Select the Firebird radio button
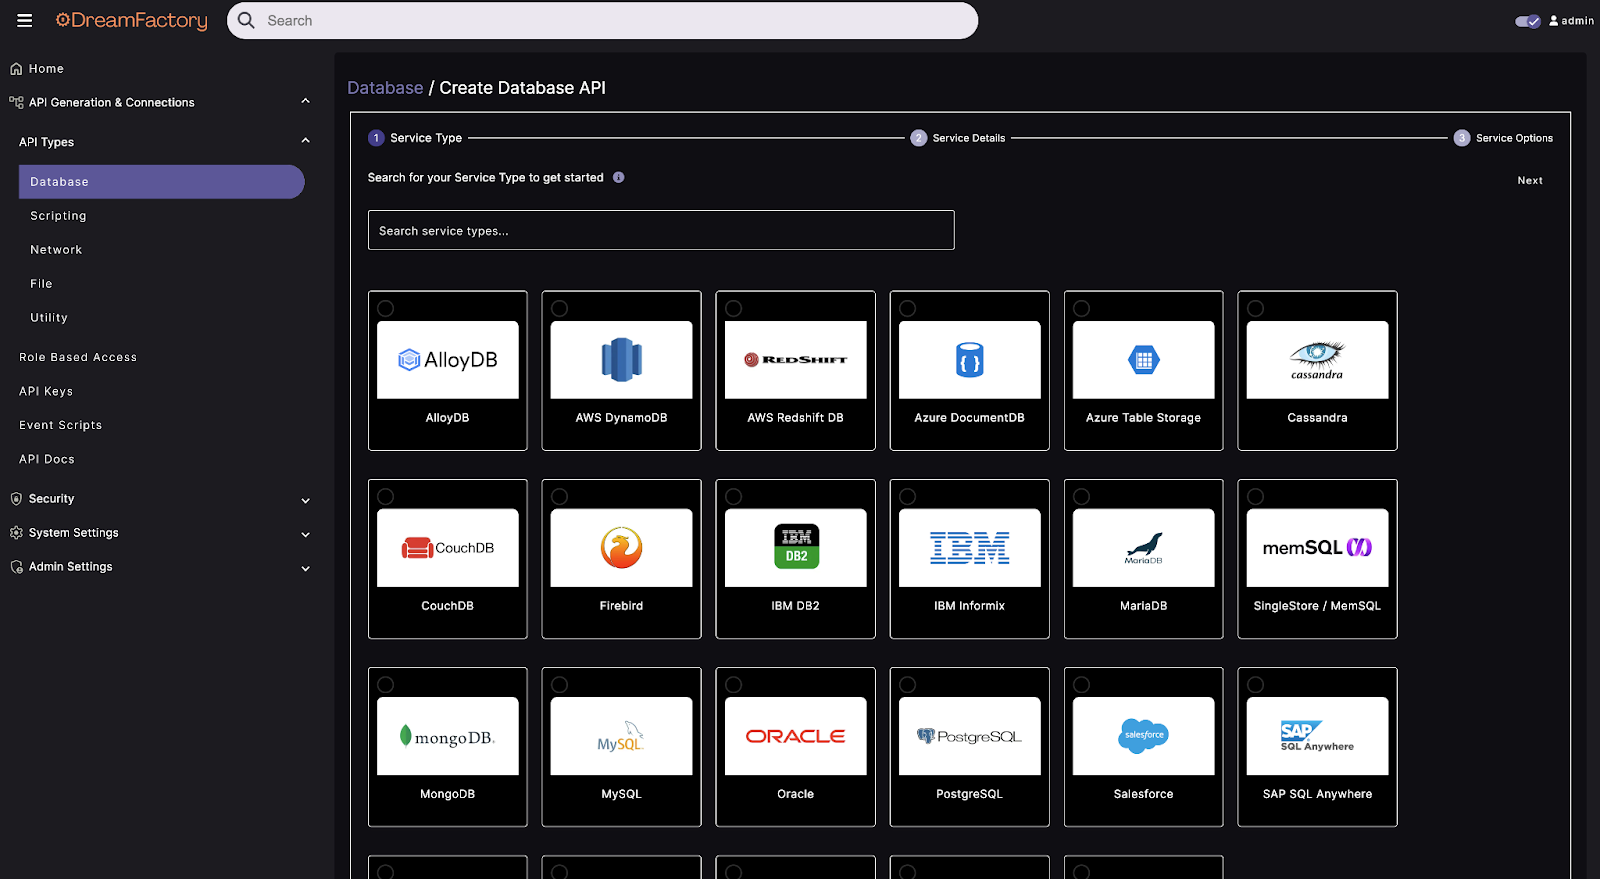This screenshot has height=879, width=1600. [560, 497]
